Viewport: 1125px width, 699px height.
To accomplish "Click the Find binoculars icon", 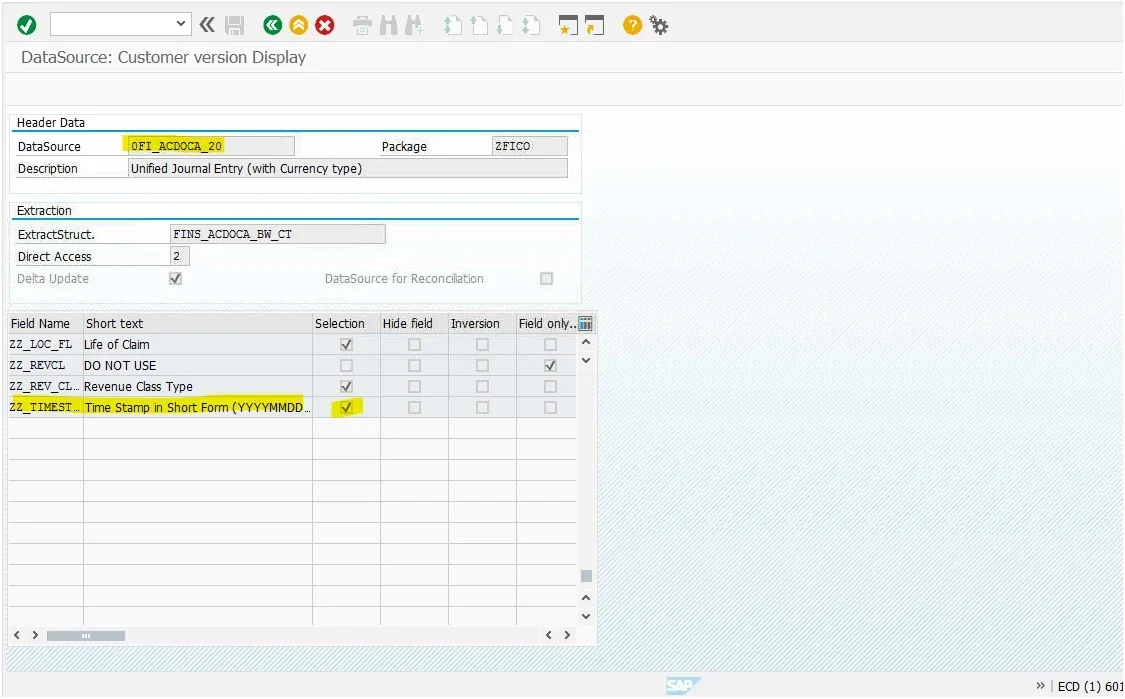I will [x=389, y=26].
